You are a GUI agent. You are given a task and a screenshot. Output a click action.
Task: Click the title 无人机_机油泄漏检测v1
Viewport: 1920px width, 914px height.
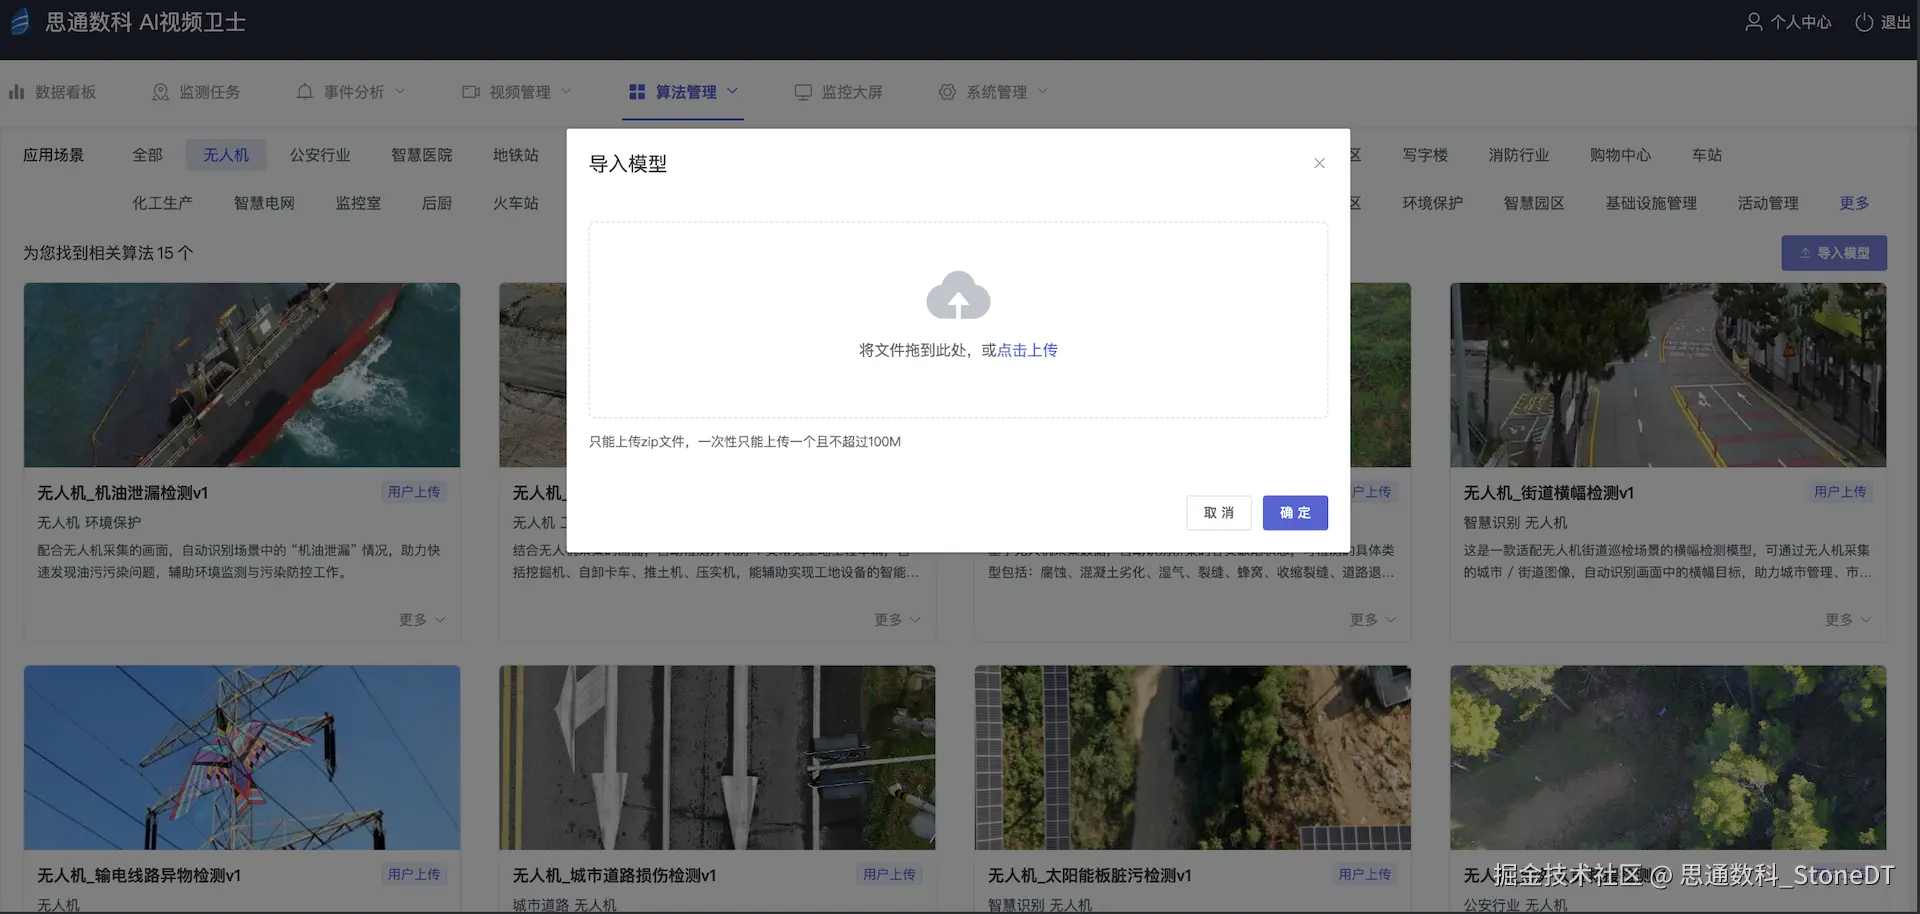click(123, 493)
